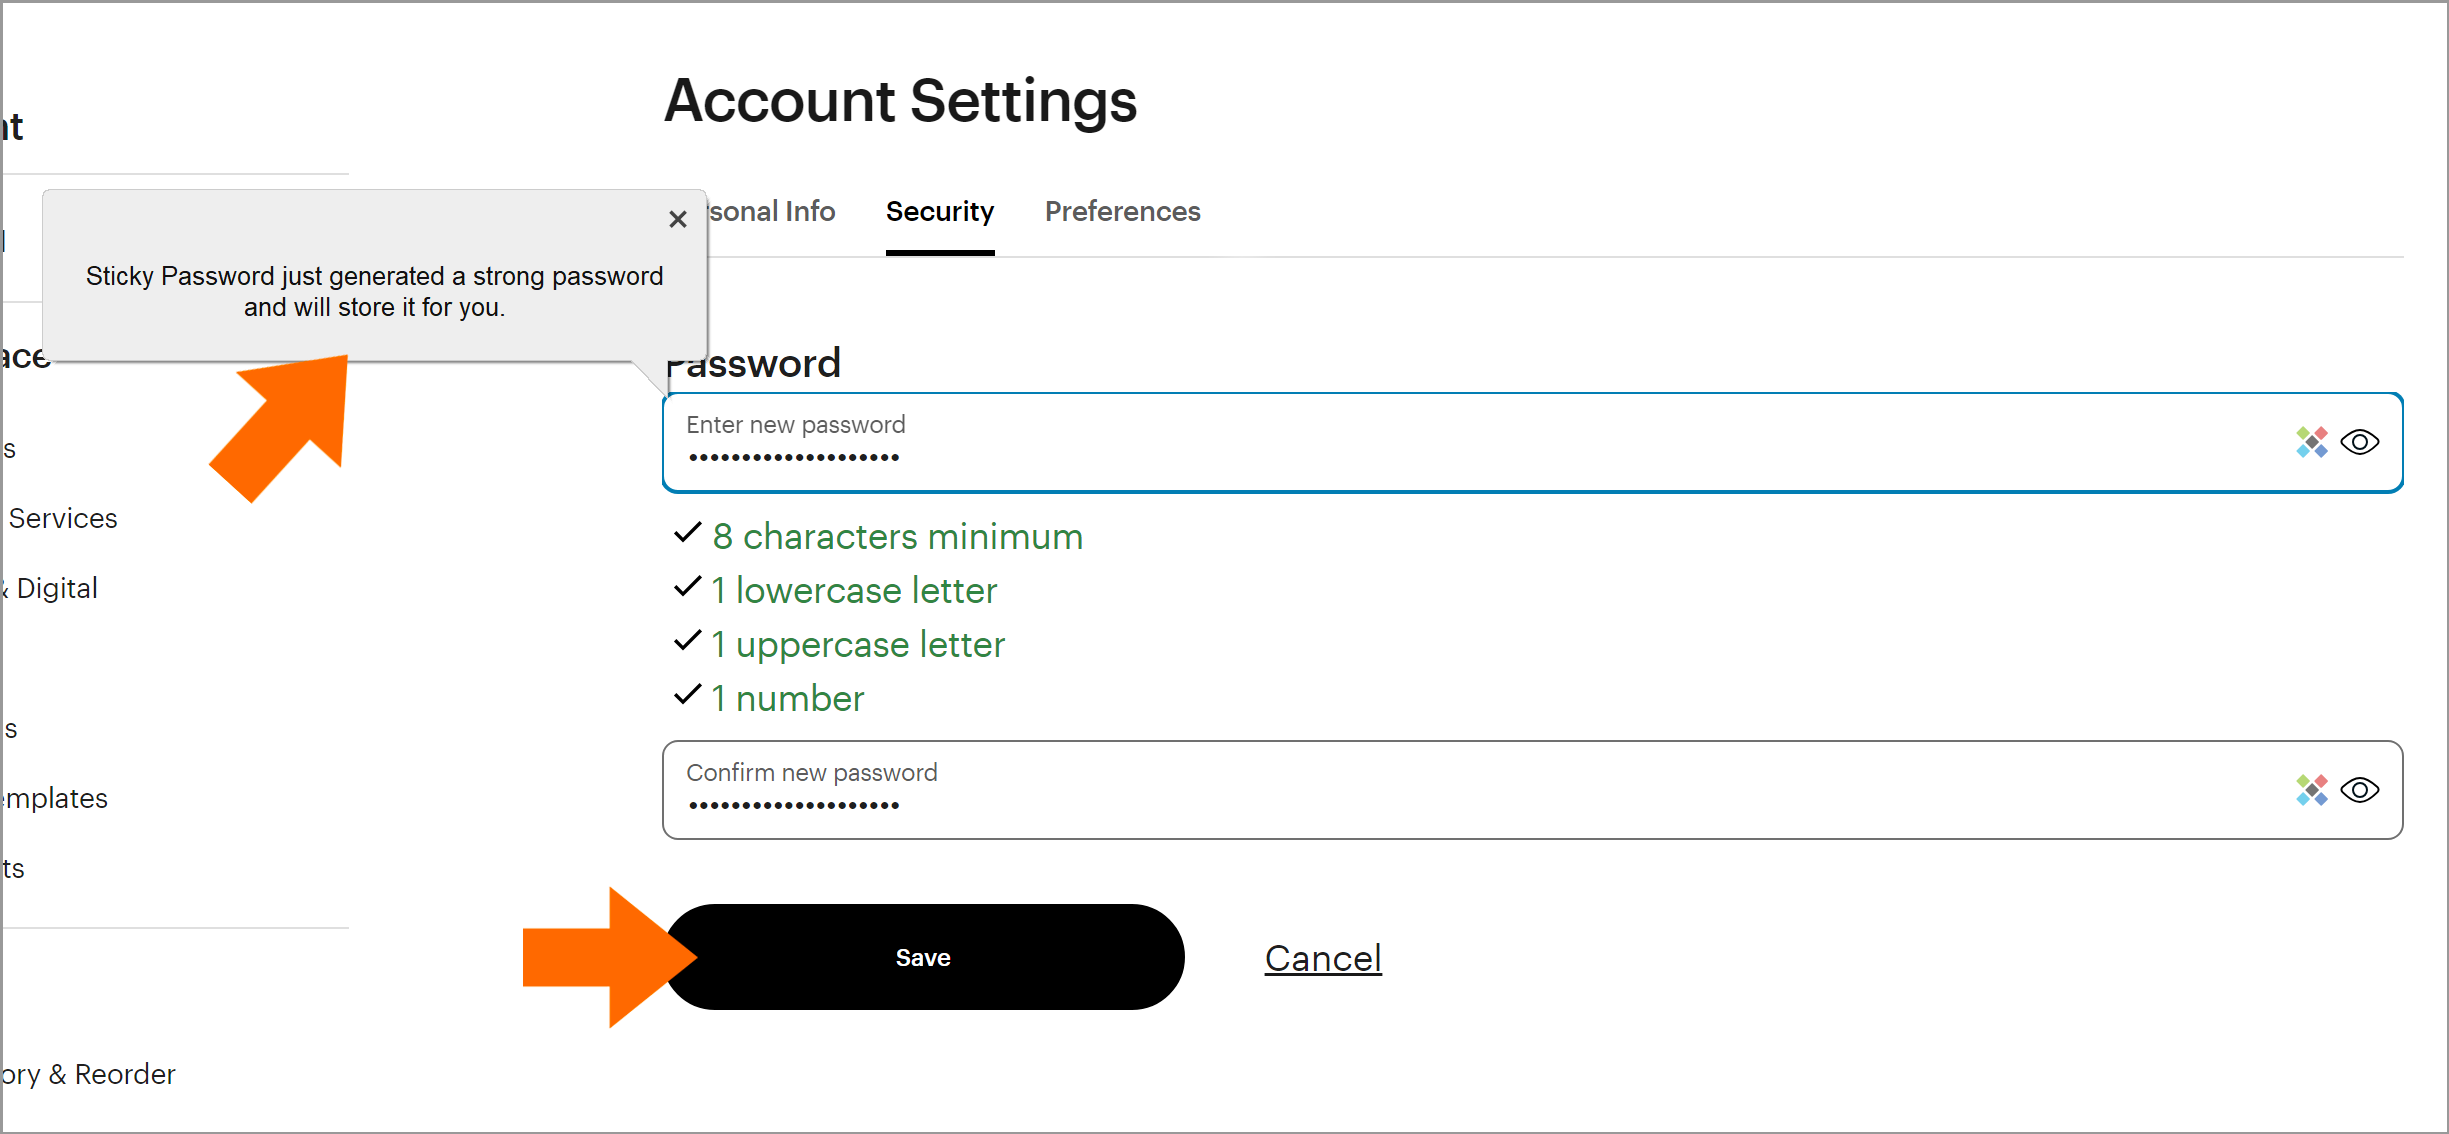The height and width of the screenshot is (1134, 2449).
Task: Click the '1 lowercase letter' requirement text
Action: tap(854, 591)
